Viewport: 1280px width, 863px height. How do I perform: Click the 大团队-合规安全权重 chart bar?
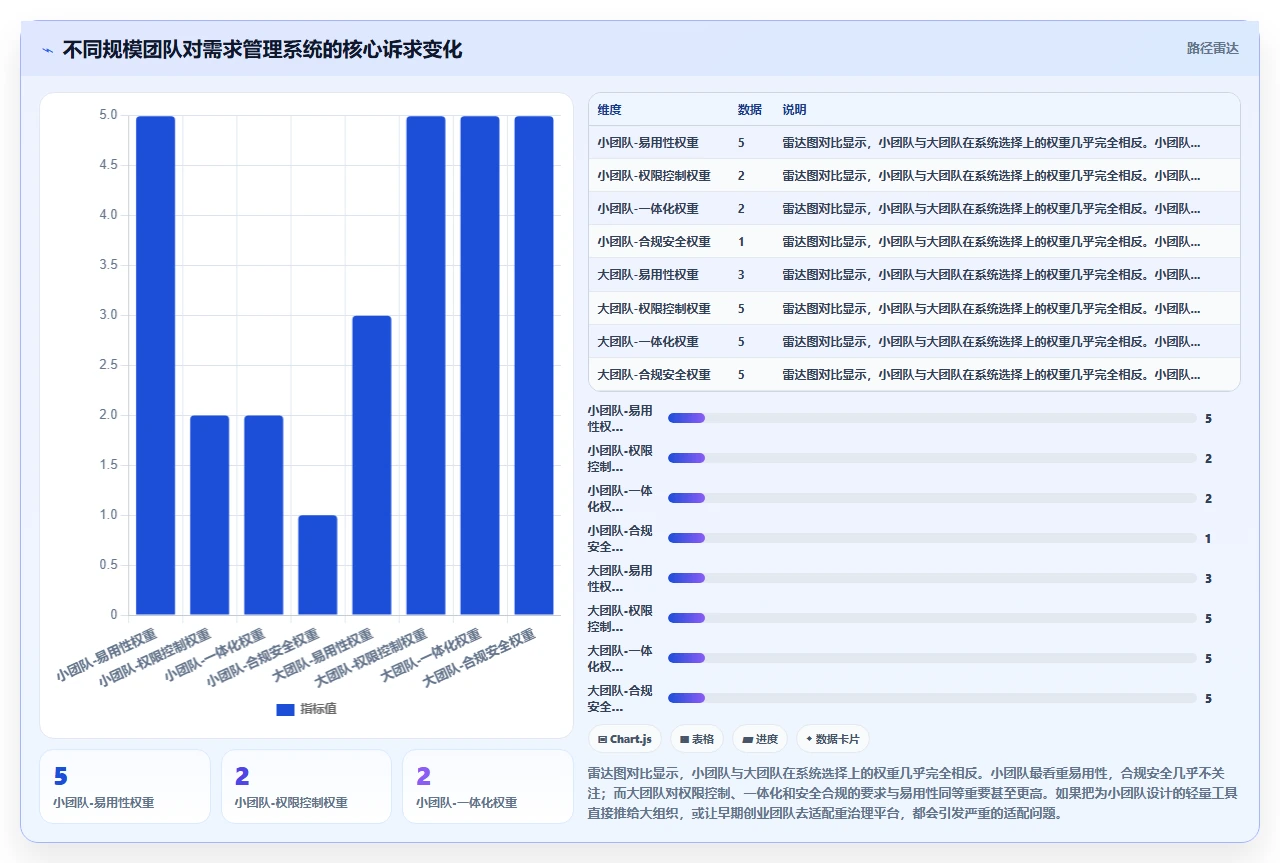pos(534,365)
